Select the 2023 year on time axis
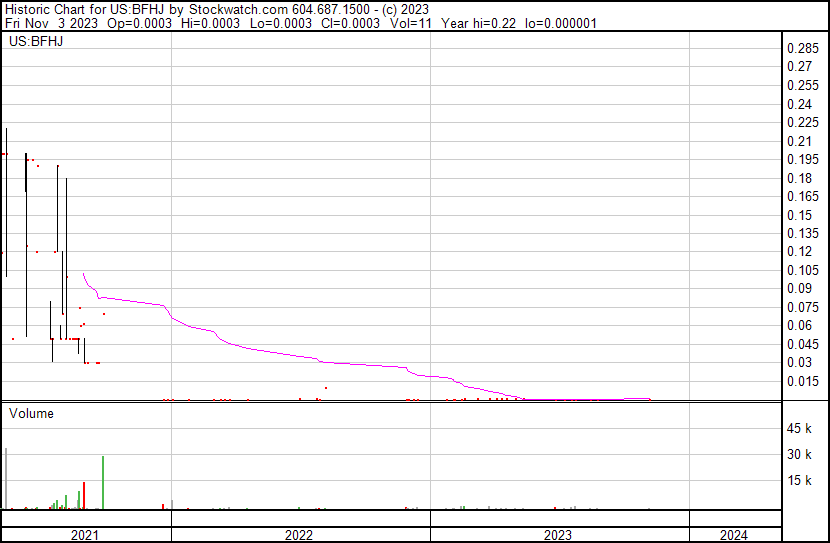Viewport: 830px width, 543px height. point(558,535)
